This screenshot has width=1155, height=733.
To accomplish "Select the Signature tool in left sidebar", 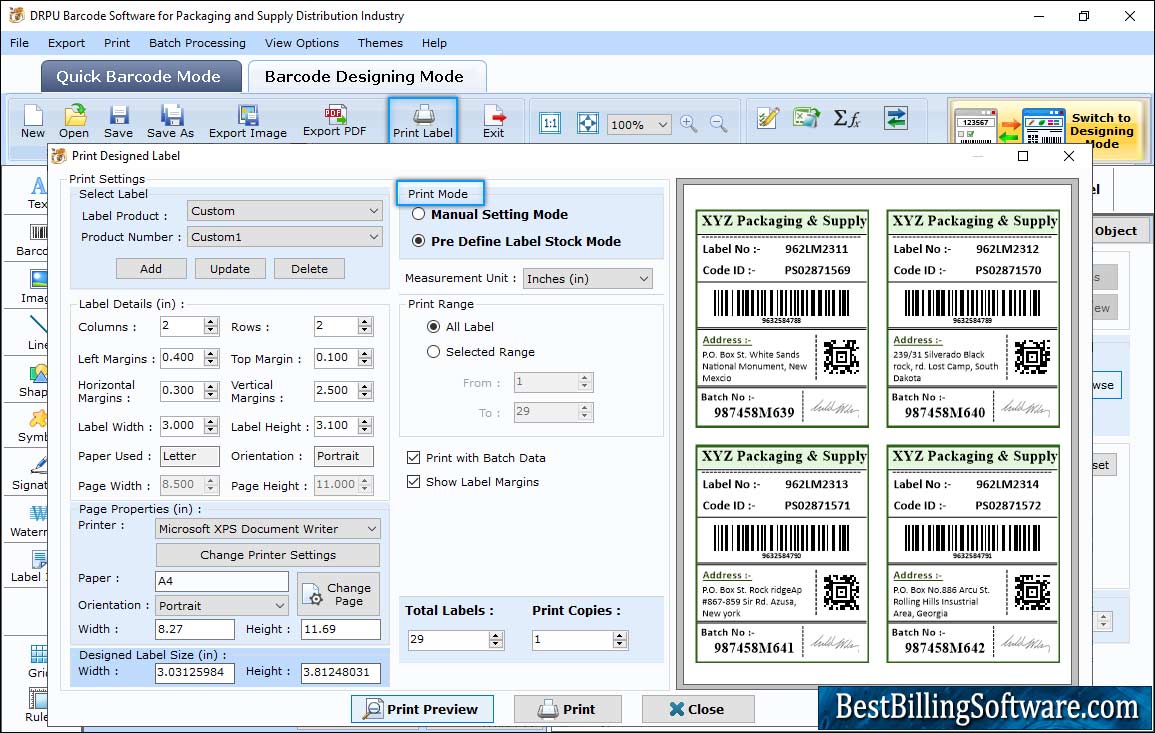I will pos(31,475).
